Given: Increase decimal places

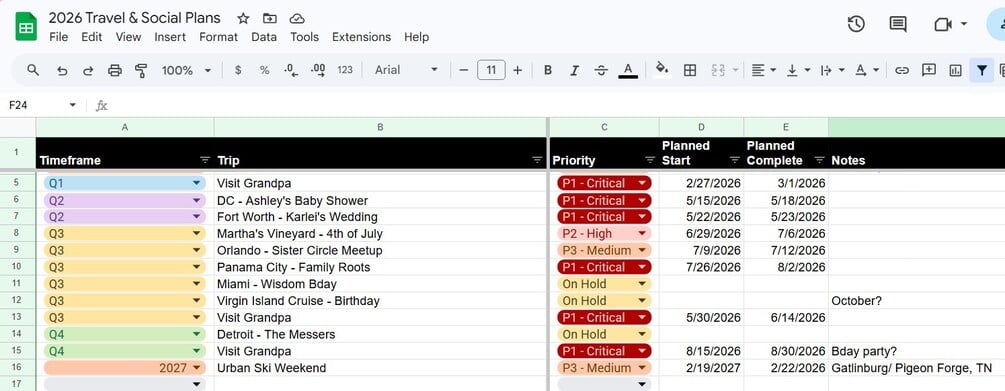Looking at the screenshot, I should tap(318, 70).
